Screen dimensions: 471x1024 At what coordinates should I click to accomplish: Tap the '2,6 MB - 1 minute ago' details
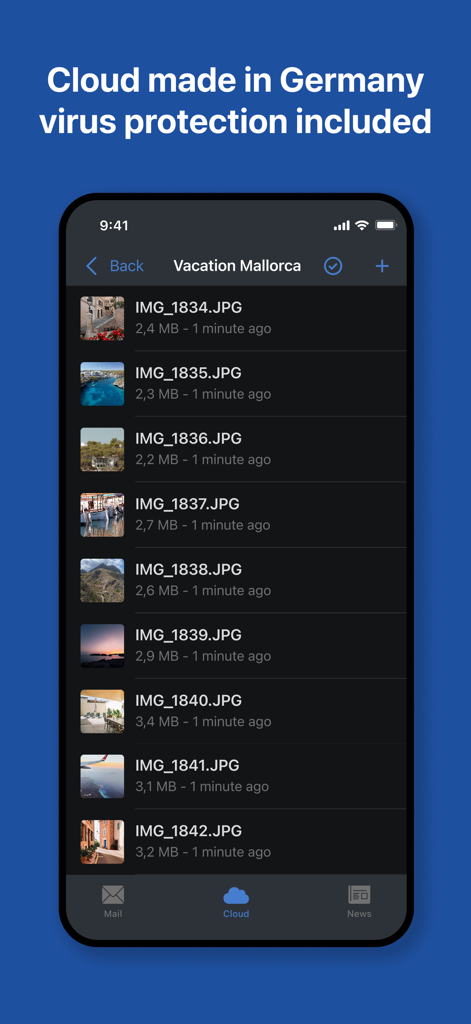pos(203,590)
